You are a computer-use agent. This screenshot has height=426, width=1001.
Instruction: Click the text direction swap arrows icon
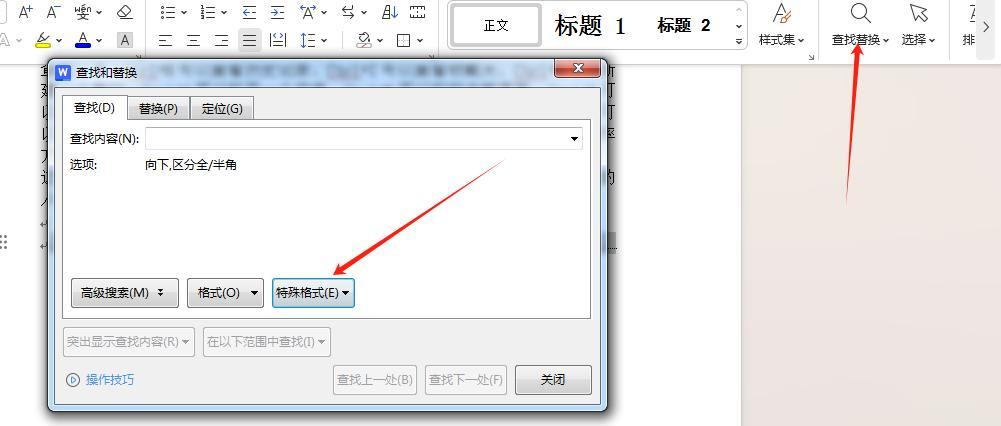coord(349,11)
